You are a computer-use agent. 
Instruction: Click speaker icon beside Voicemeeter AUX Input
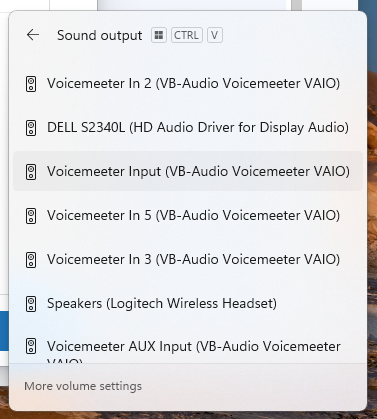coord(31,346)
